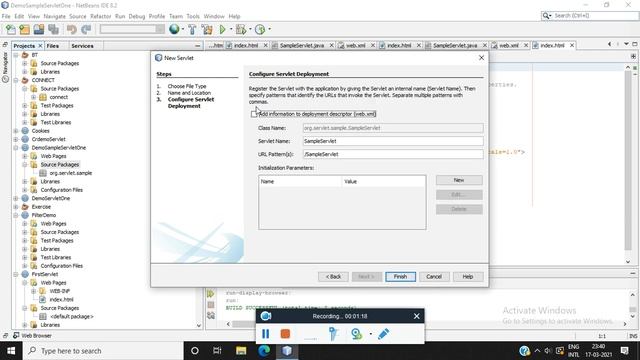Click the globe browser icon in toolbar
The image size is (640, 360).
(174, 29)
